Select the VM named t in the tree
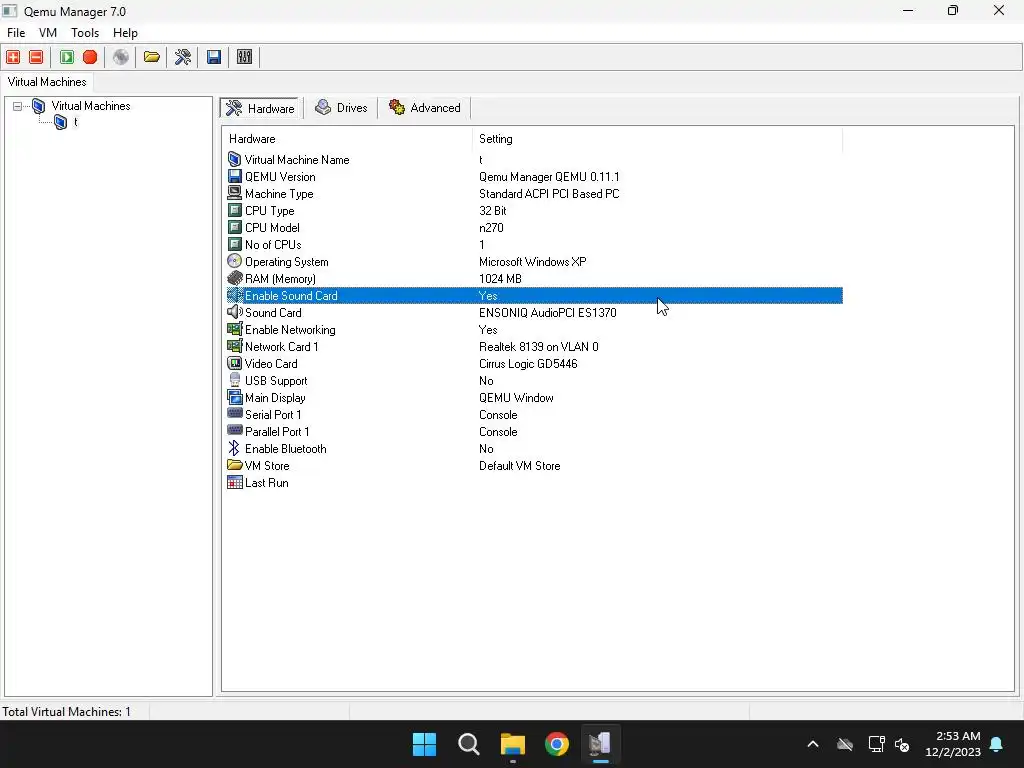Viewport: 1024px width, 768px height. pyautogui.click(x=75, y=122)
